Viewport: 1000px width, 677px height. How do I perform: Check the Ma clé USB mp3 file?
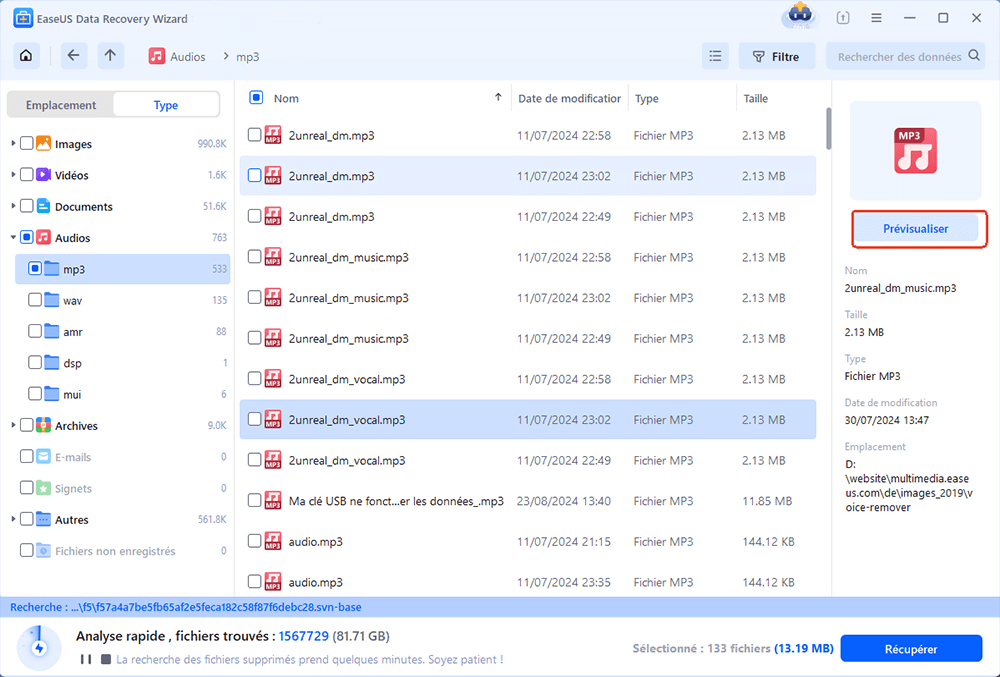pyautogui.click(x=254, y=501)
